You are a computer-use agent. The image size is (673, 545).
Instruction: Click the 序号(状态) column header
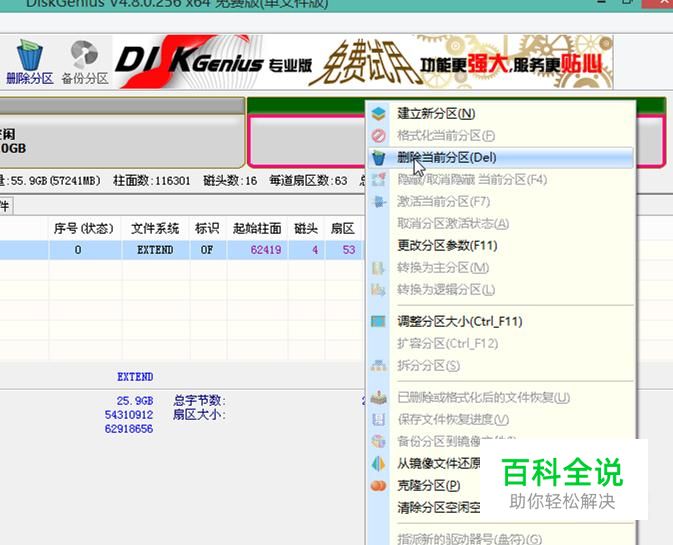click(x=84, y=228)
